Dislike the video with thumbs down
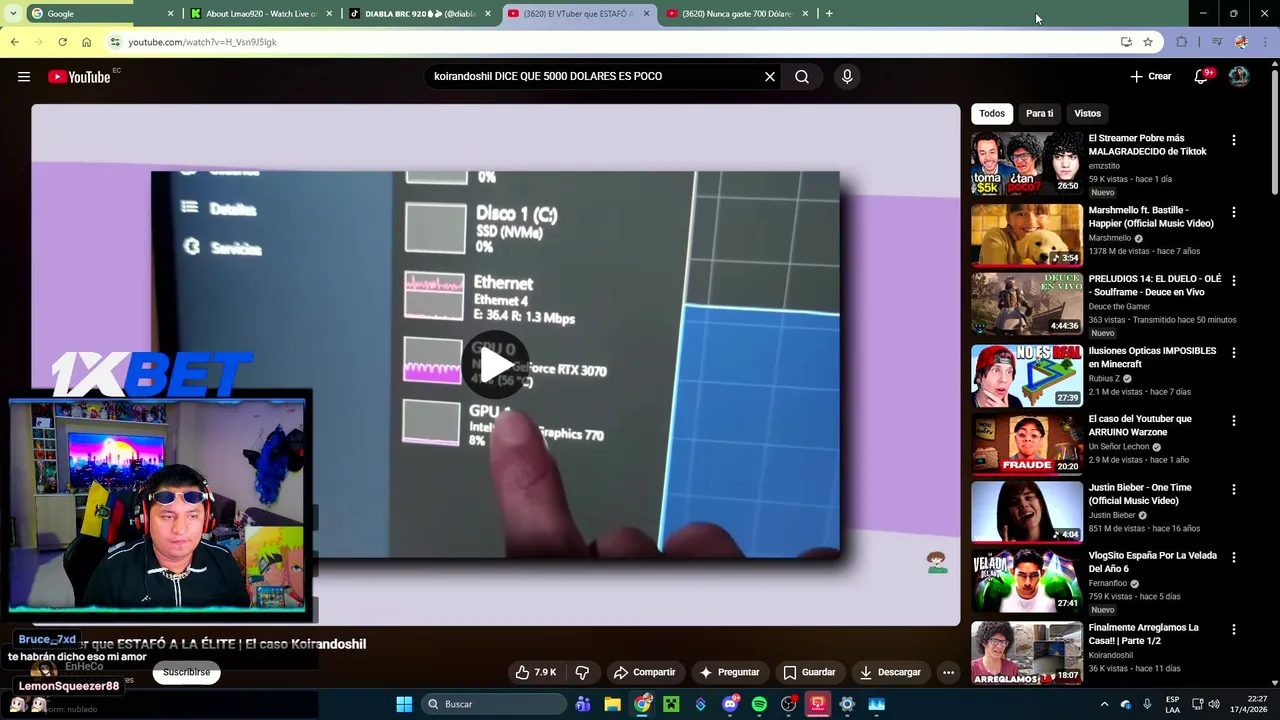This screenshot has width=1280, height=720. click(582, 672)
